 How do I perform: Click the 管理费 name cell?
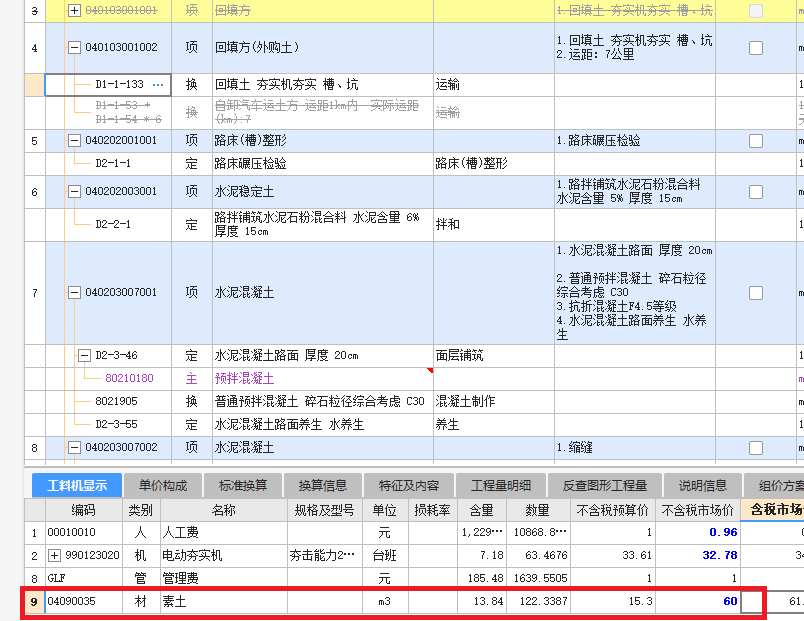click(224, 578)
